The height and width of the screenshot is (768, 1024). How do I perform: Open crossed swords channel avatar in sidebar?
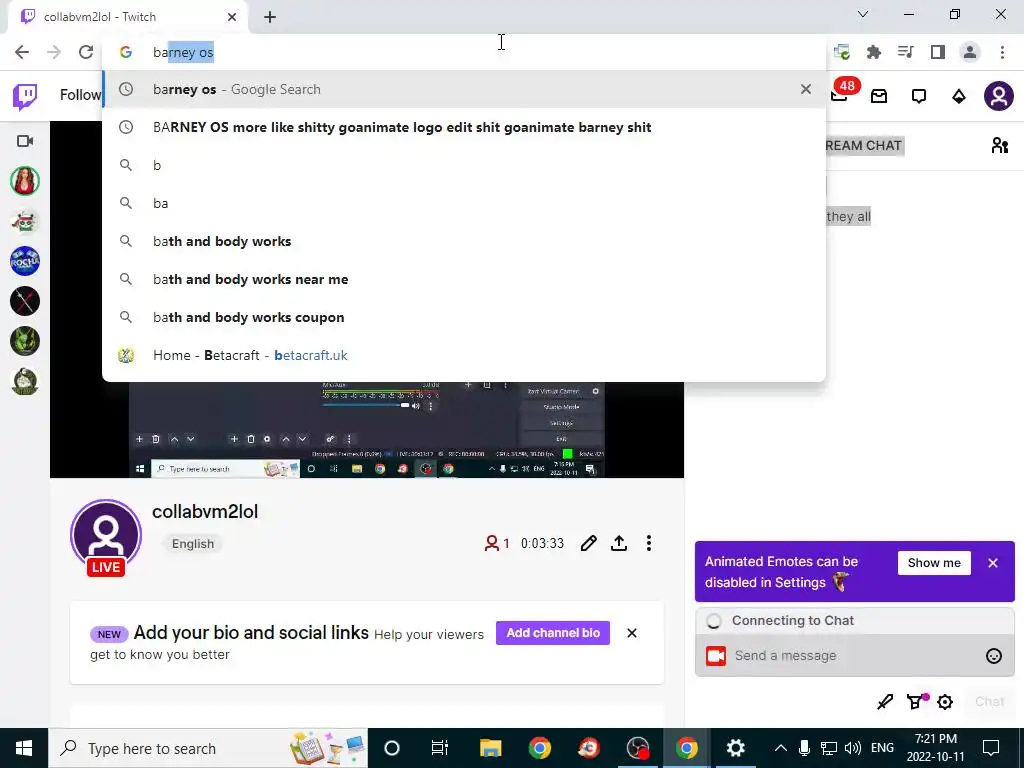25,301
